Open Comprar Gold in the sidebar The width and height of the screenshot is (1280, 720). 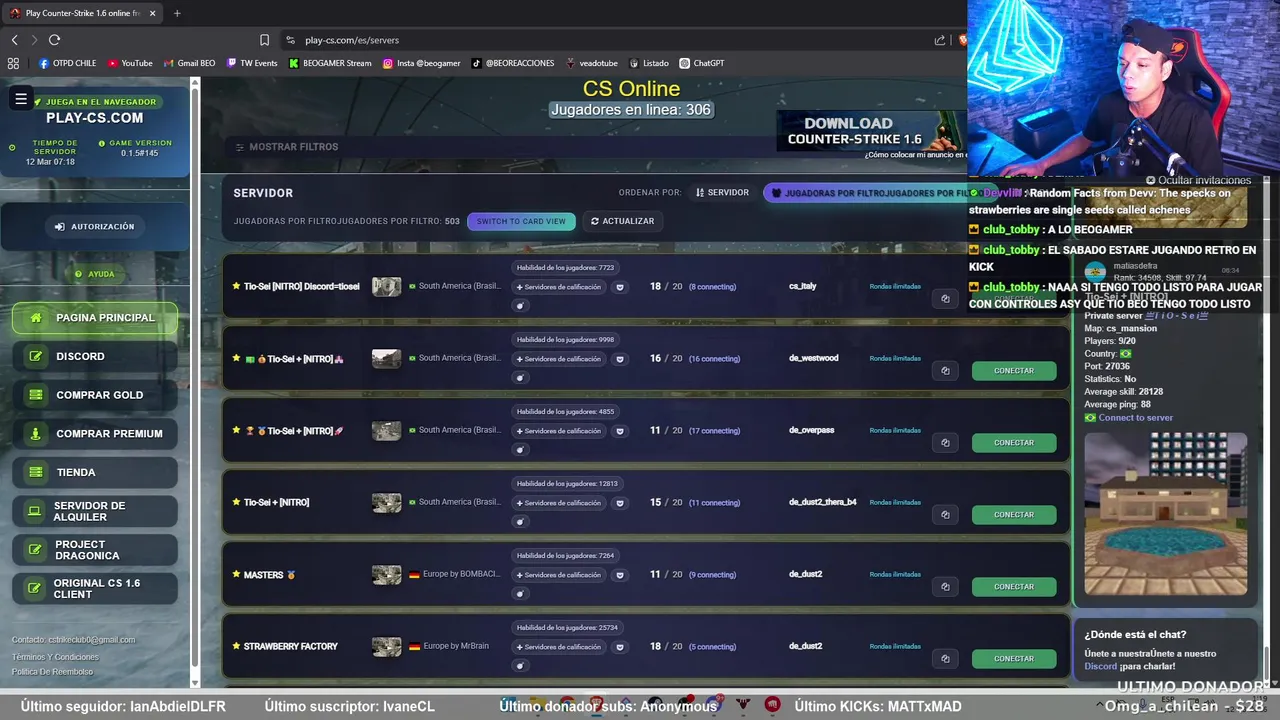point(95,395)
